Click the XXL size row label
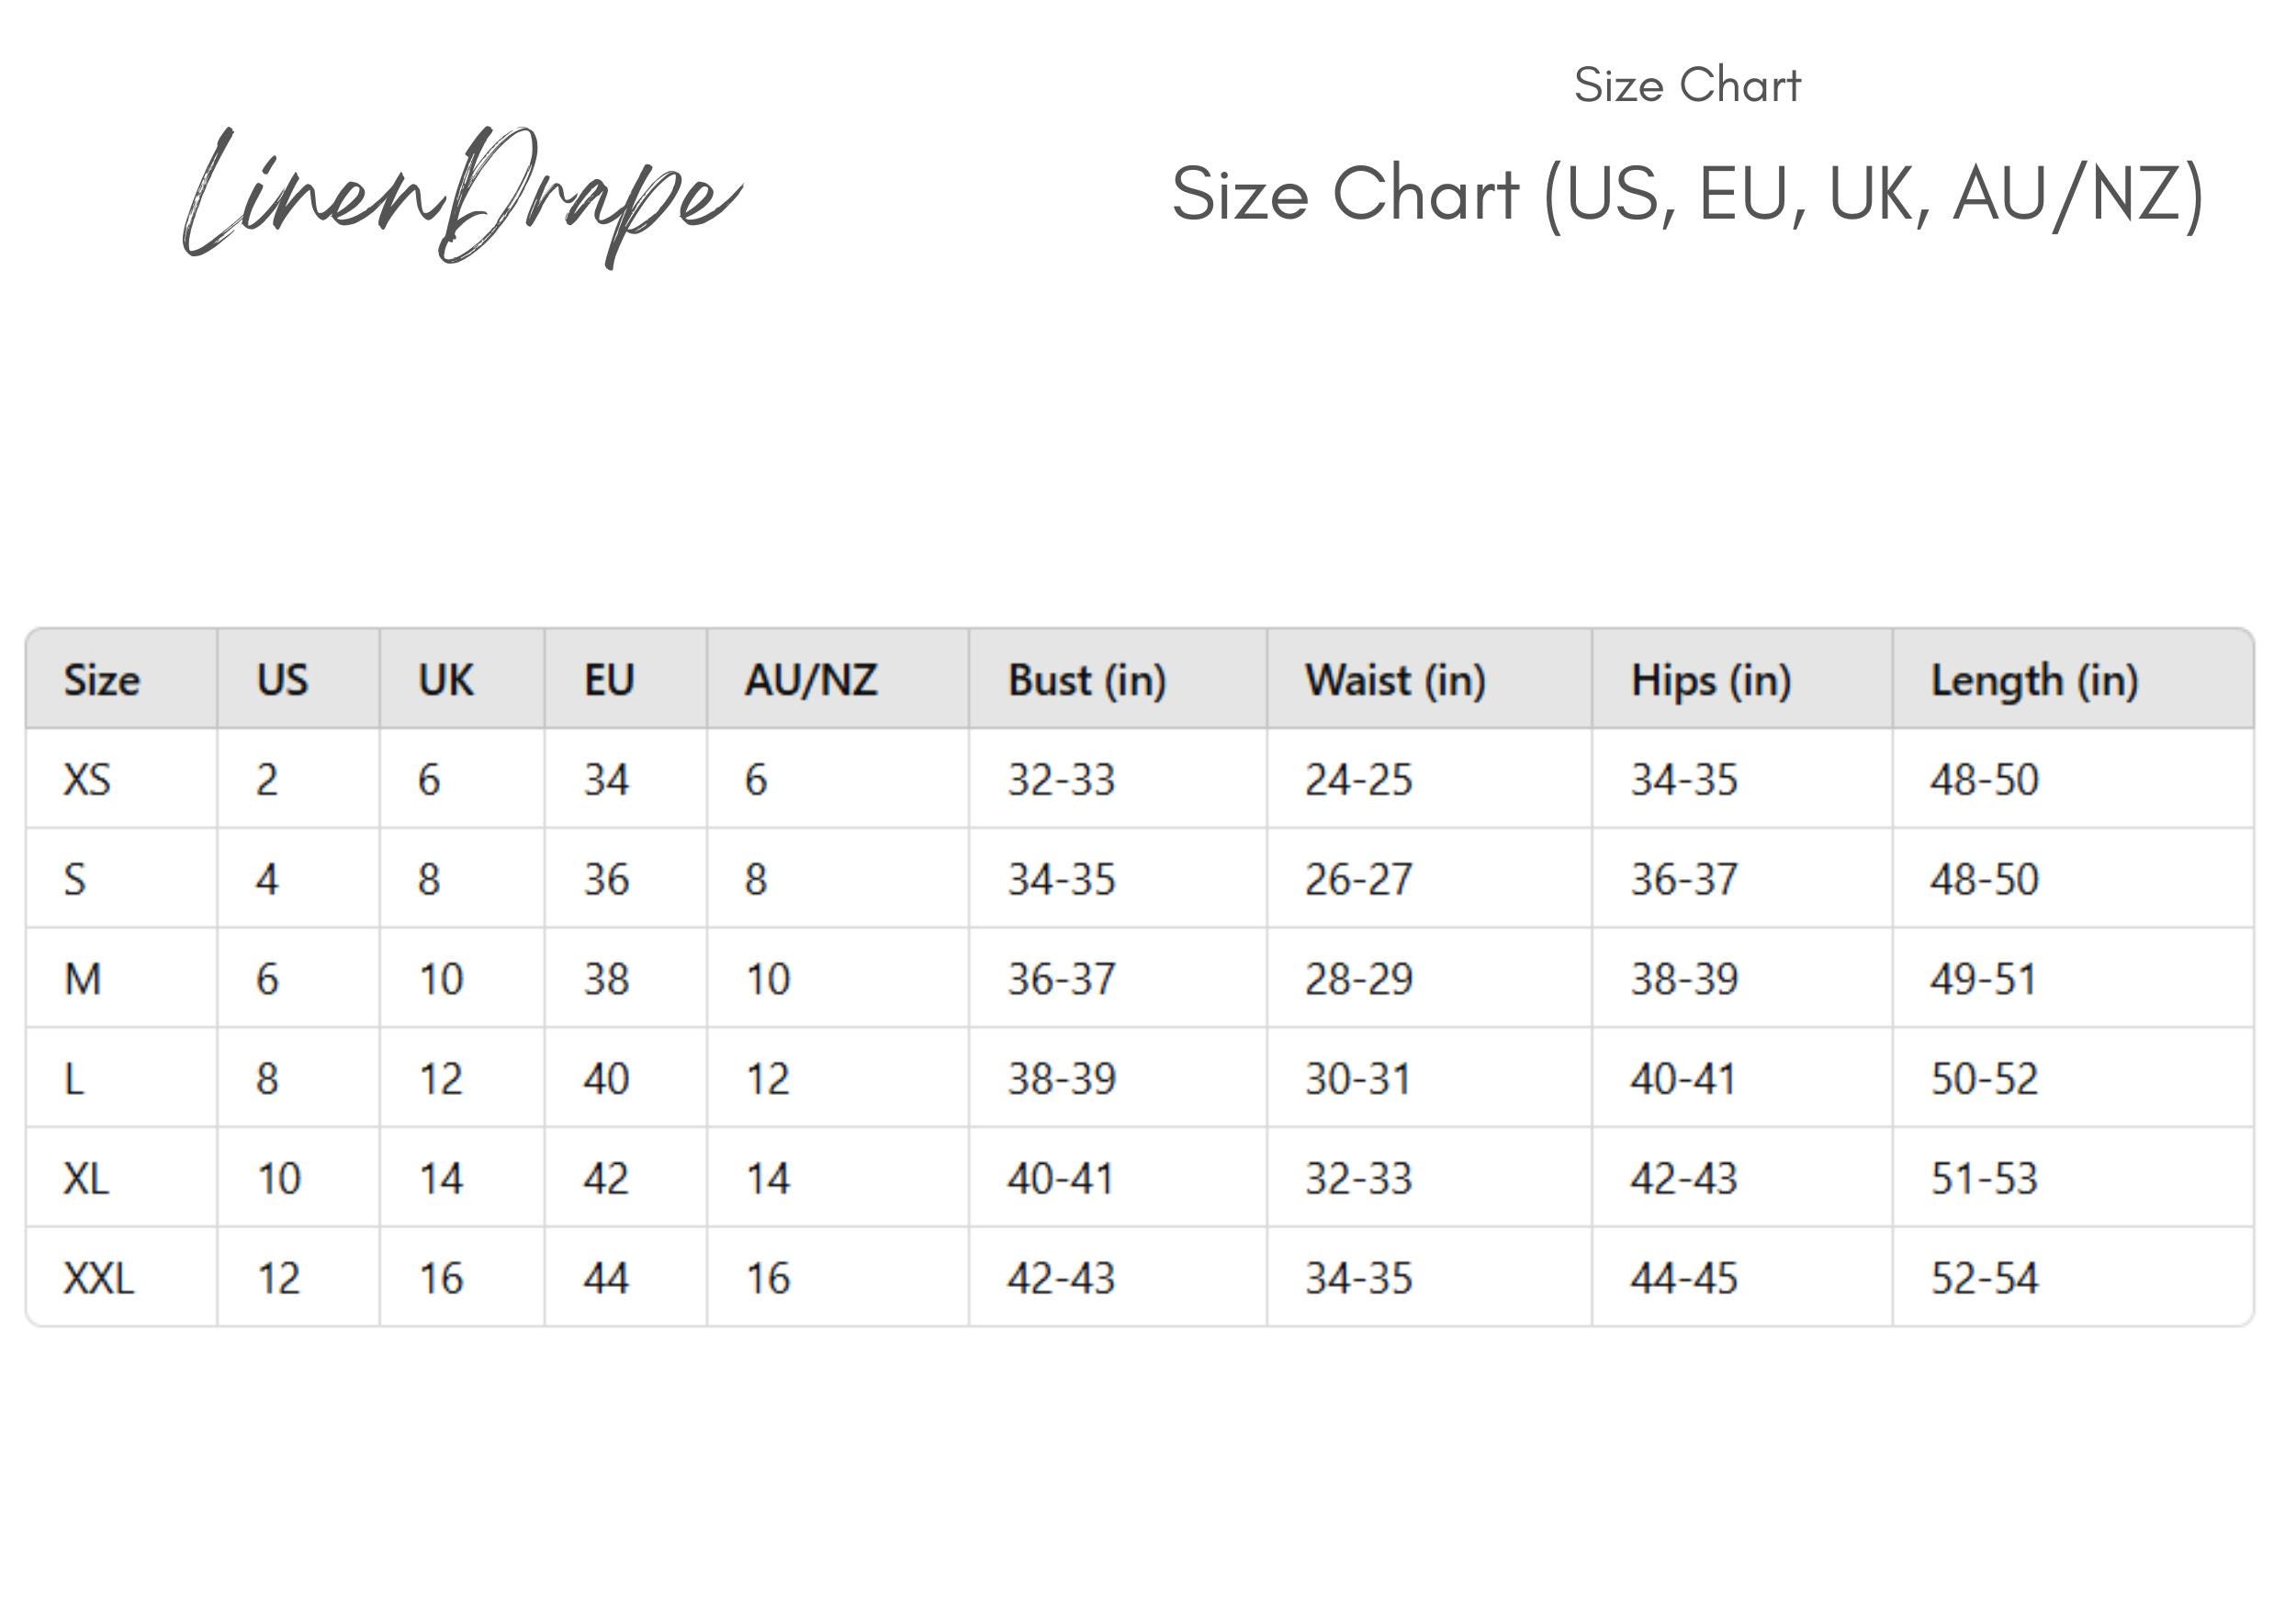The width and height of the screenshot is (2296, 1624). click(x=98, y=1278)
